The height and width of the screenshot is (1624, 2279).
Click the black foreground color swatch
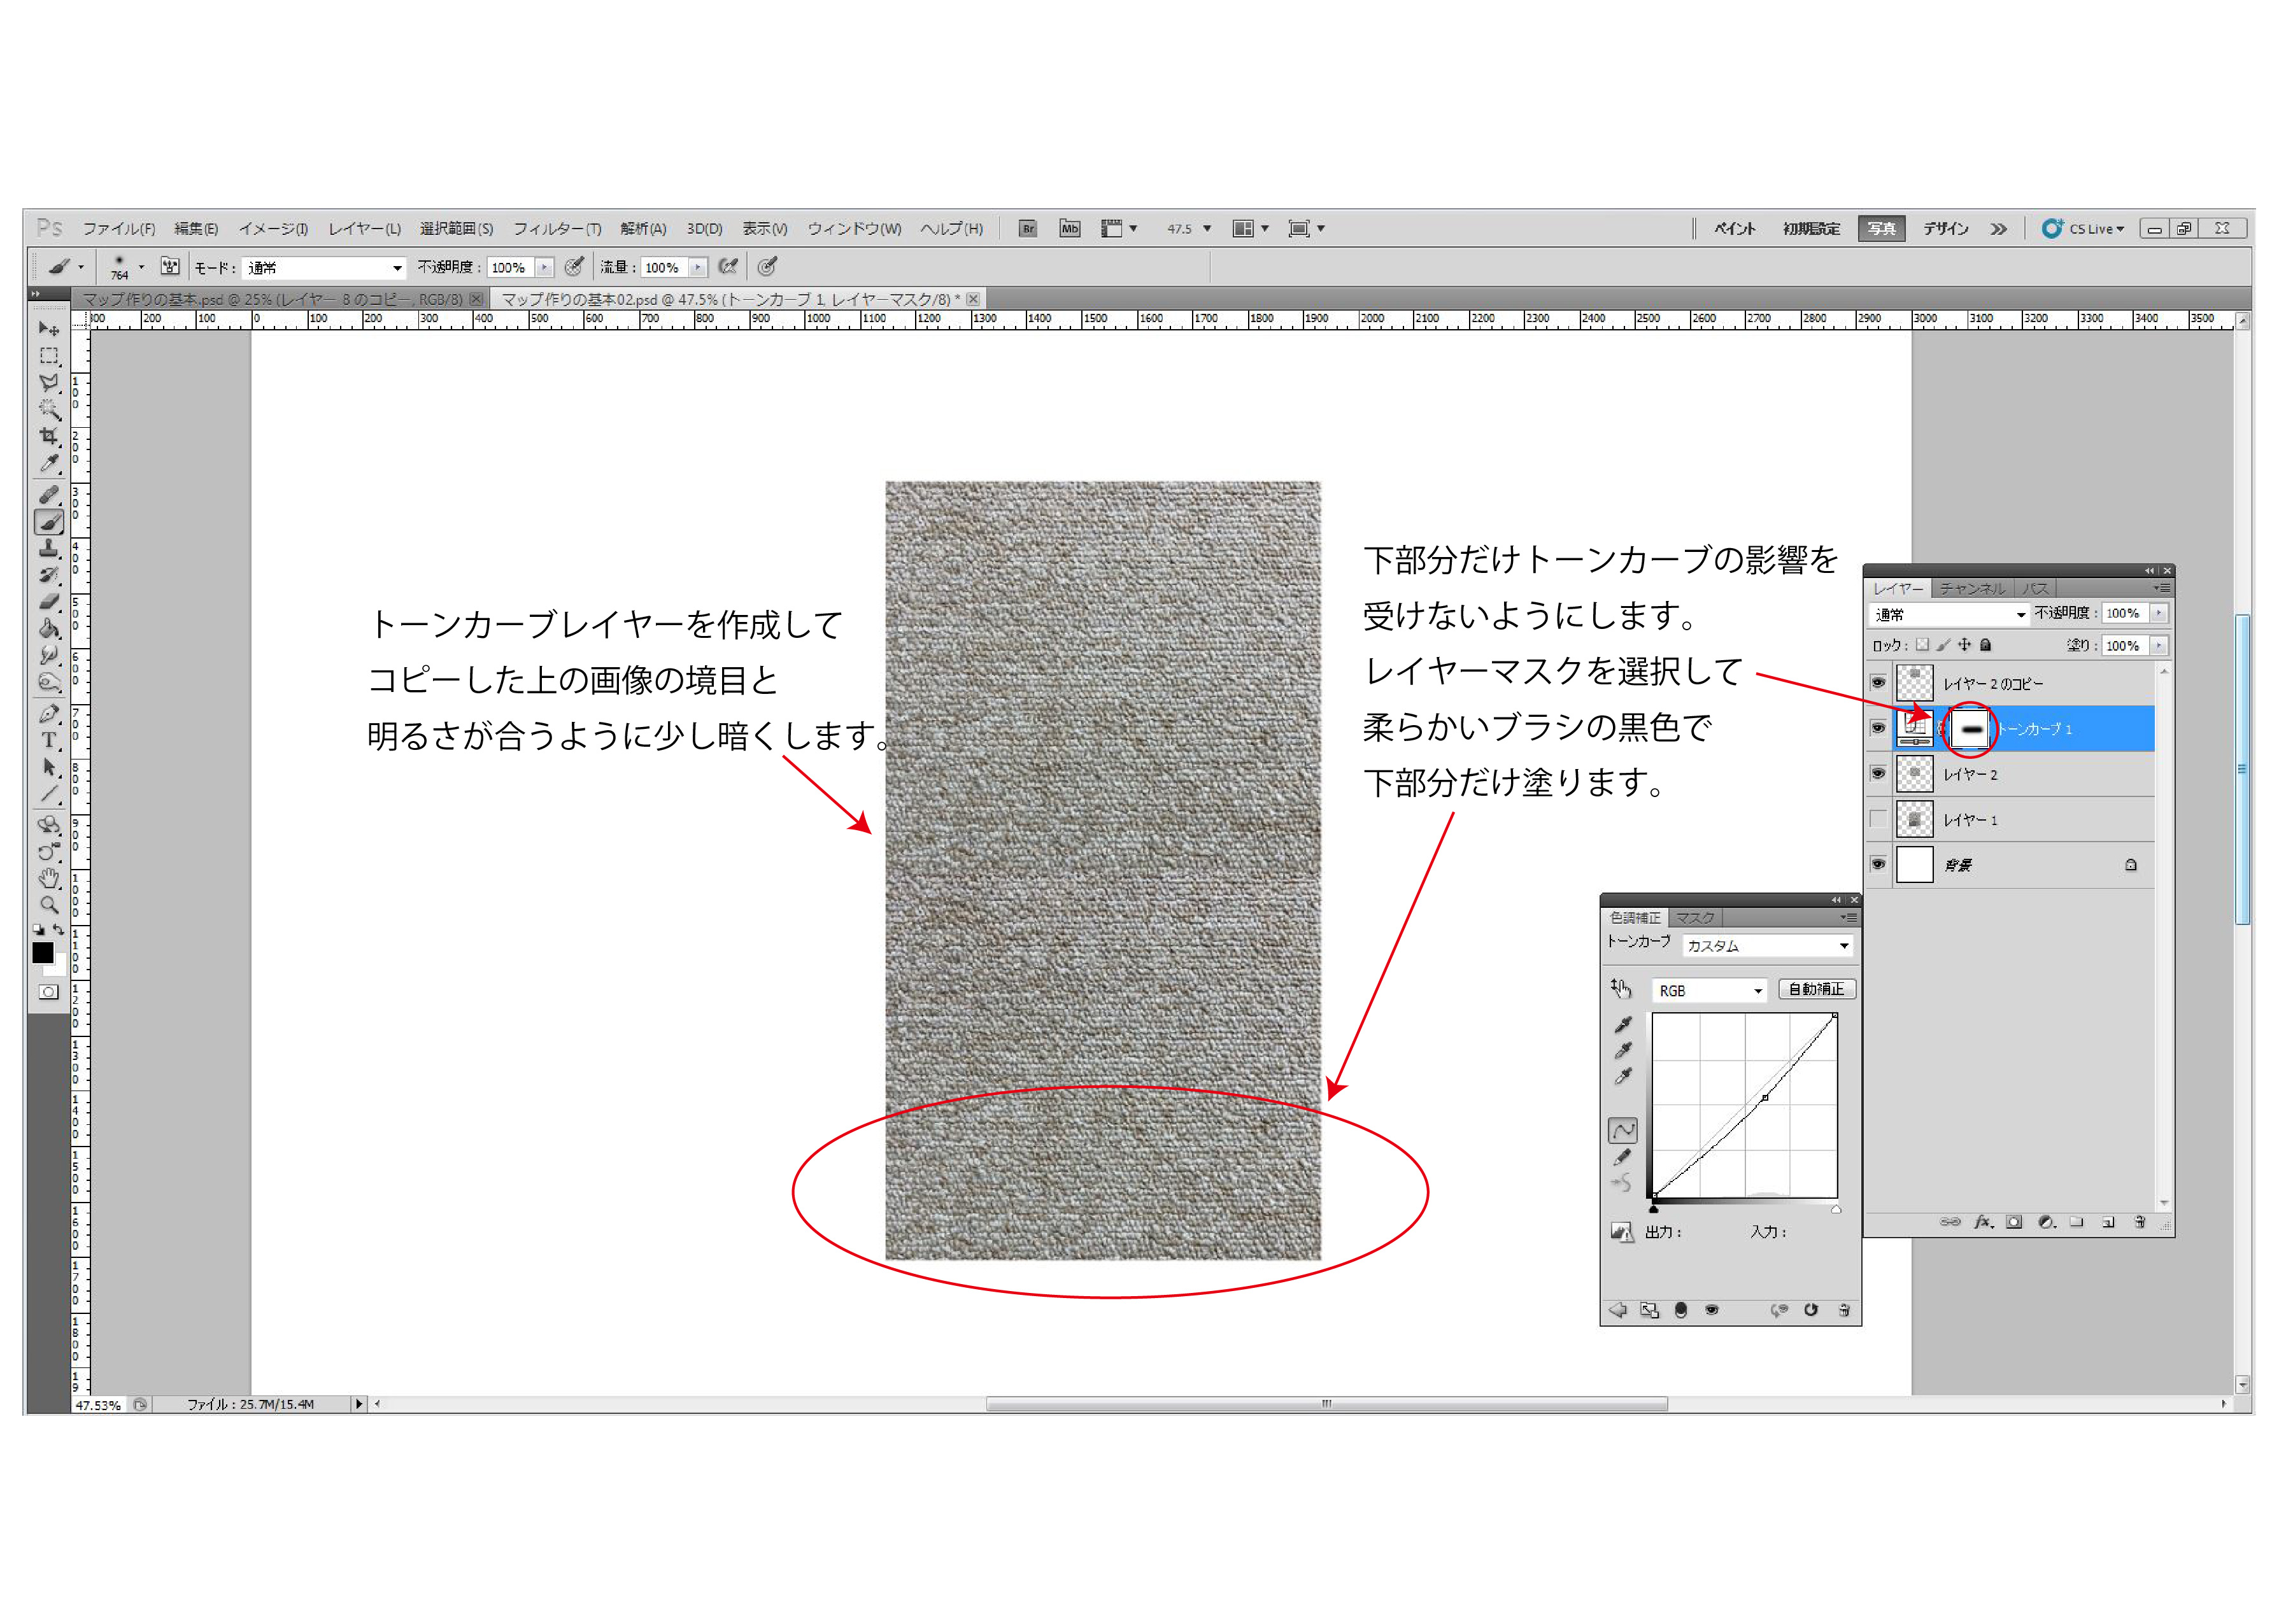(42, 953)
